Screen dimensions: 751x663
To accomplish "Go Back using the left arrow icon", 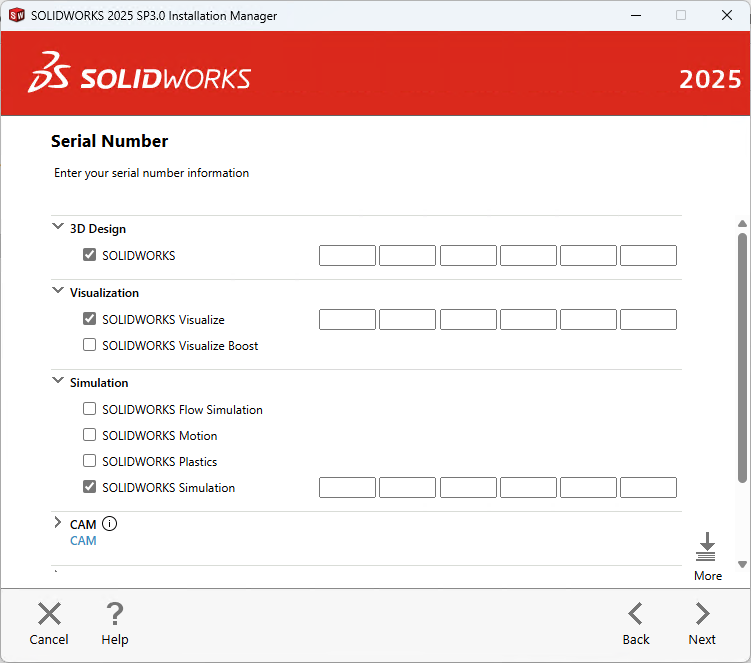I will pos(635,614).
